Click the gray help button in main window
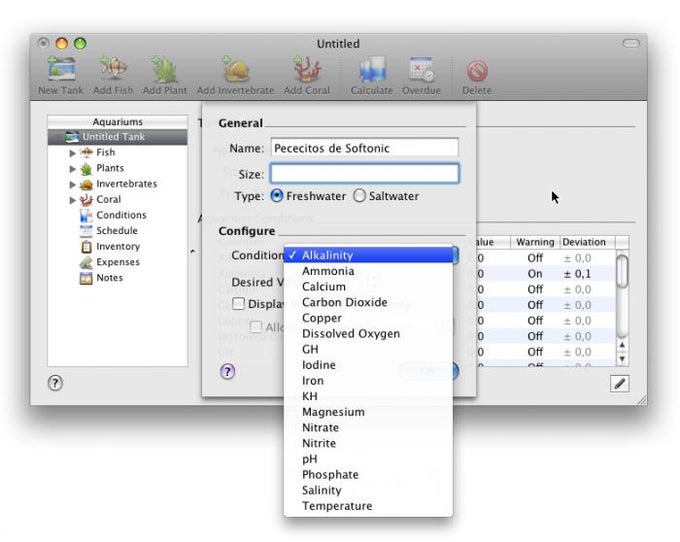680x542 pixels. pos(55,383)
